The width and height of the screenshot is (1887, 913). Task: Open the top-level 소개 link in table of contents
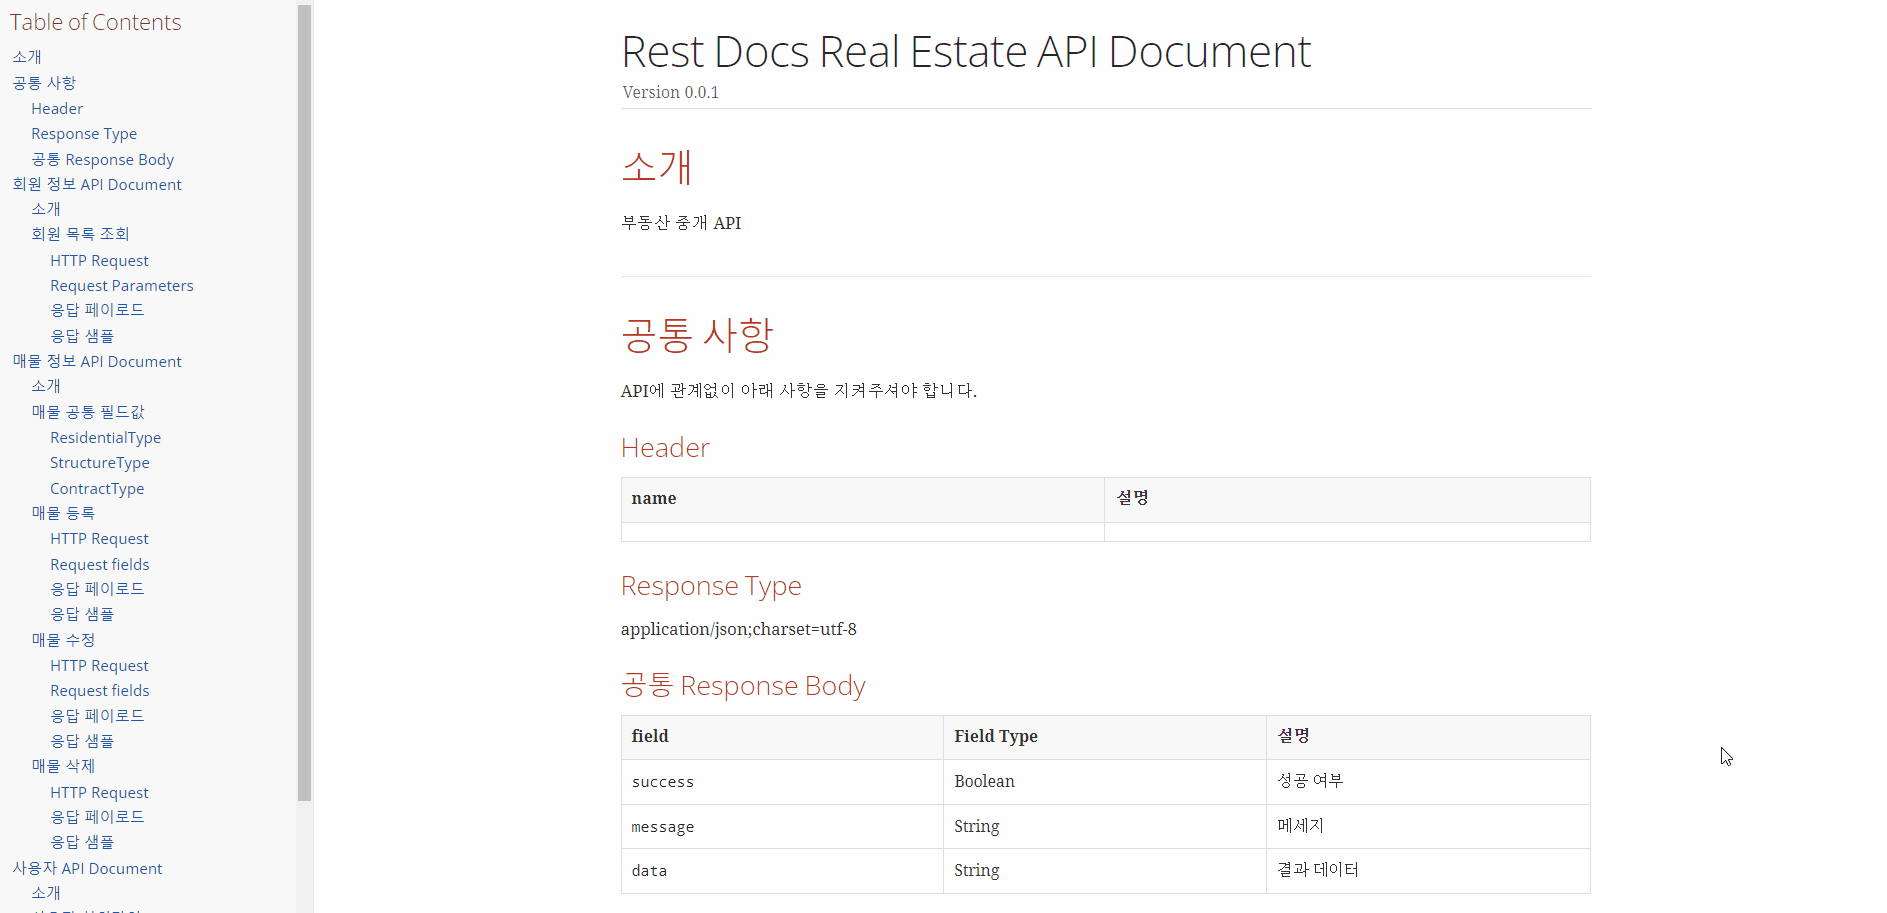click(x=27, y=57)
